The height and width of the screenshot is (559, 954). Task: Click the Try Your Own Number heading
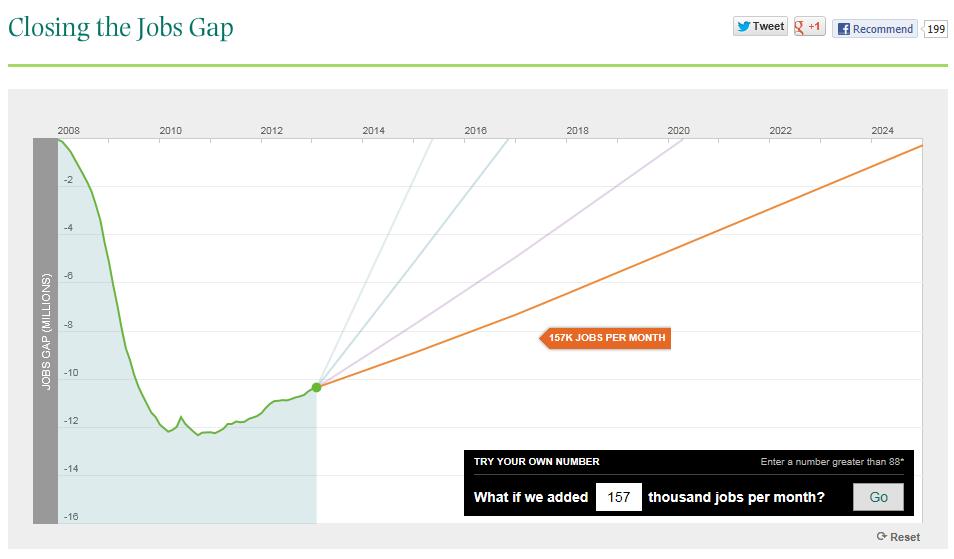(536, 462)
